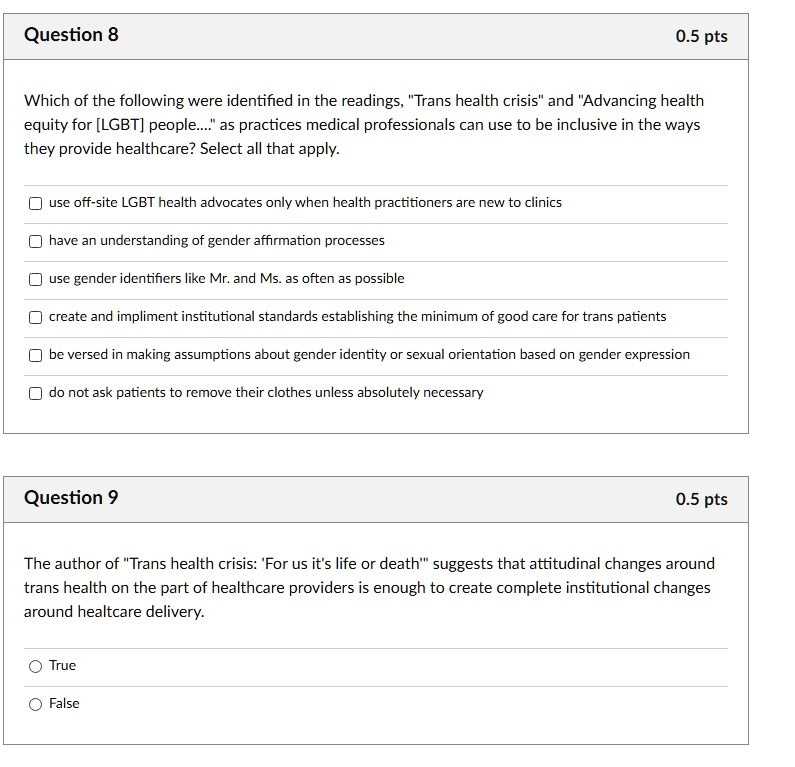This screenshot has width=795, height=767.
Task: Tick the gender affirmation processes checkbox
Action: 35,241
